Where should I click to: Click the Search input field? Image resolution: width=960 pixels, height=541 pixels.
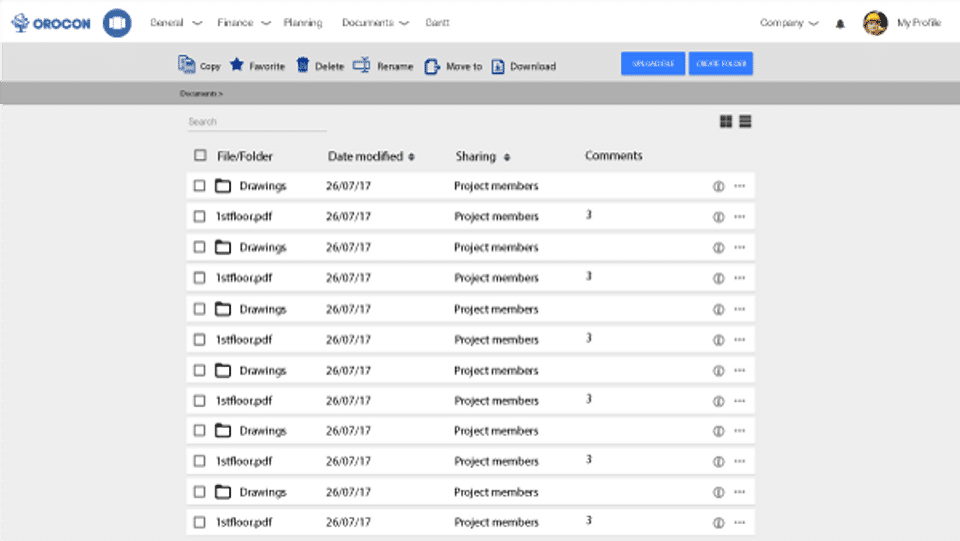click(256, 122)
